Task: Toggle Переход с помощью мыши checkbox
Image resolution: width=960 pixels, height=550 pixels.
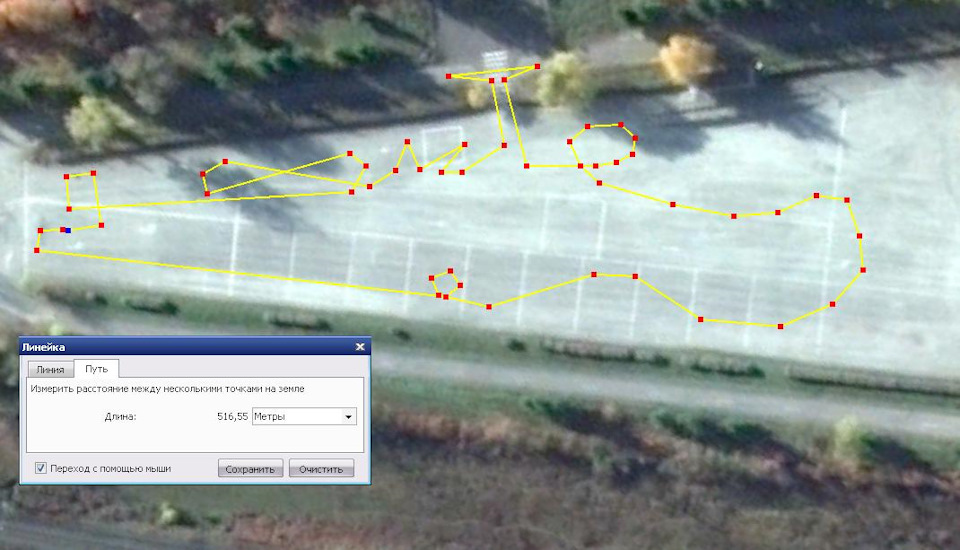Action: (x=41, y=468)
